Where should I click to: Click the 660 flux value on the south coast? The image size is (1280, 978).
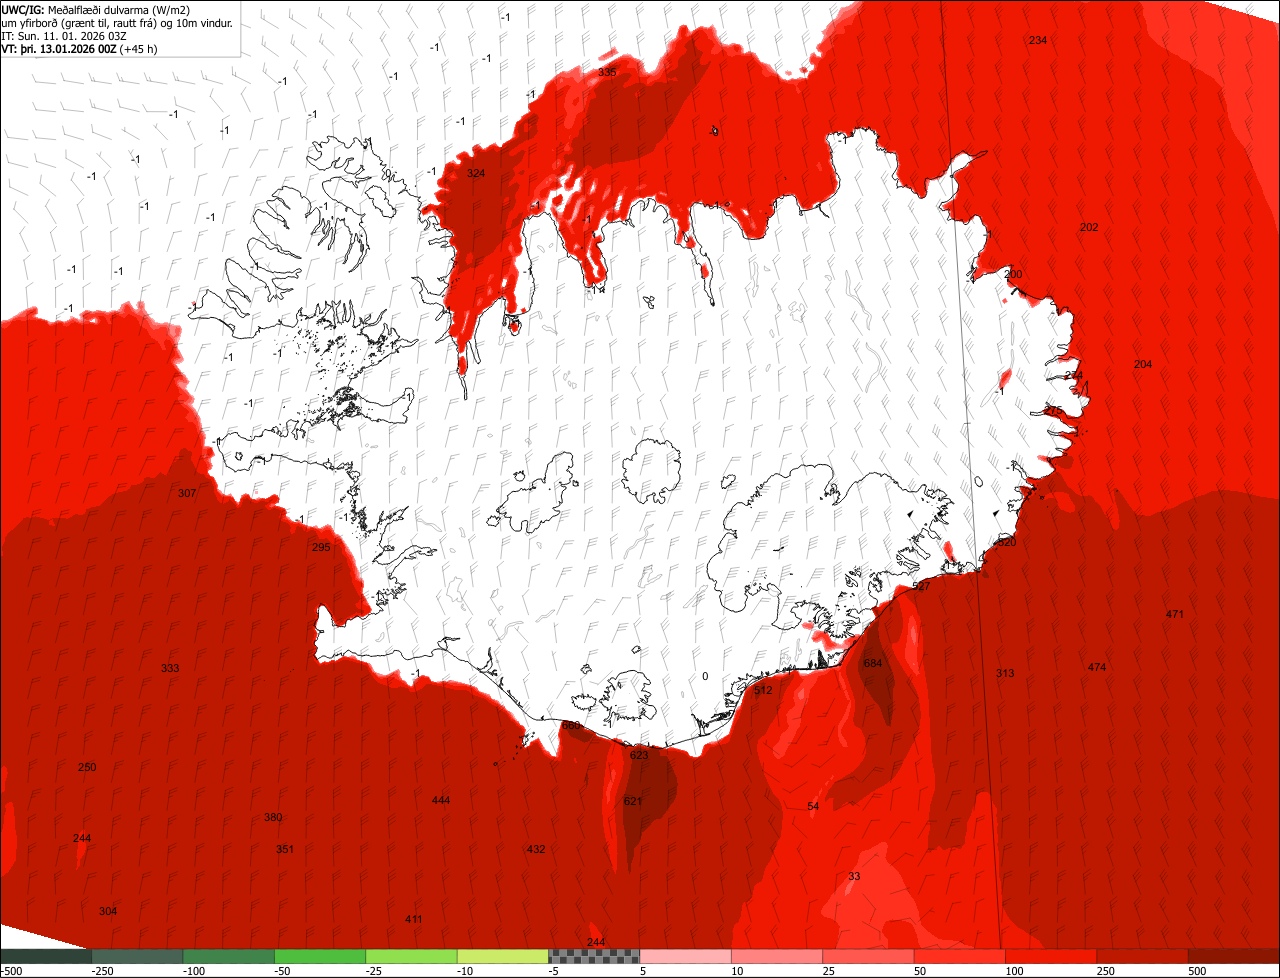click(571, 726)
